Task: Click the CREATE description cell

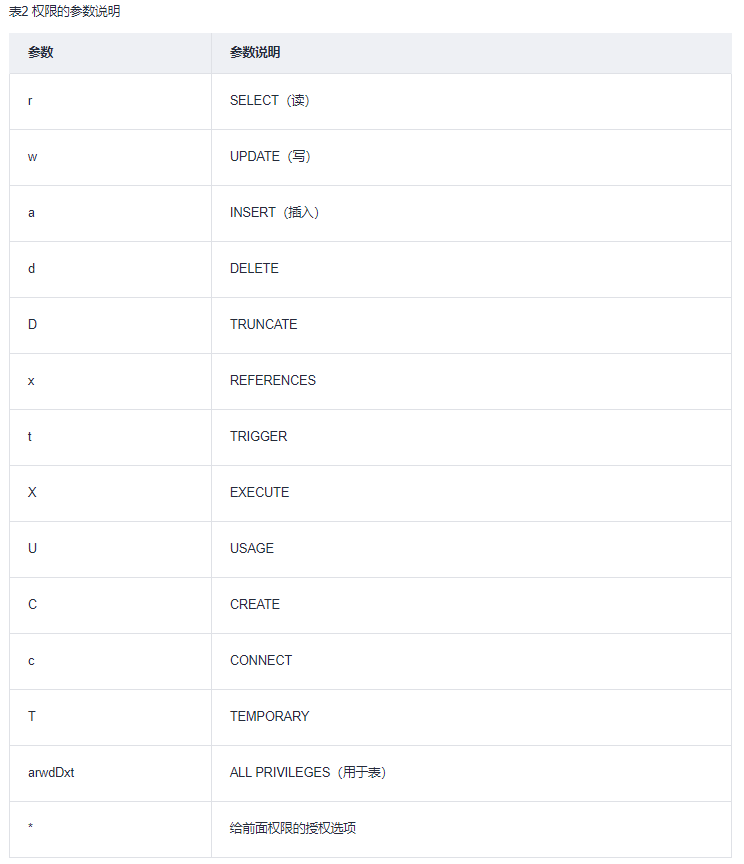Action: 254,605
